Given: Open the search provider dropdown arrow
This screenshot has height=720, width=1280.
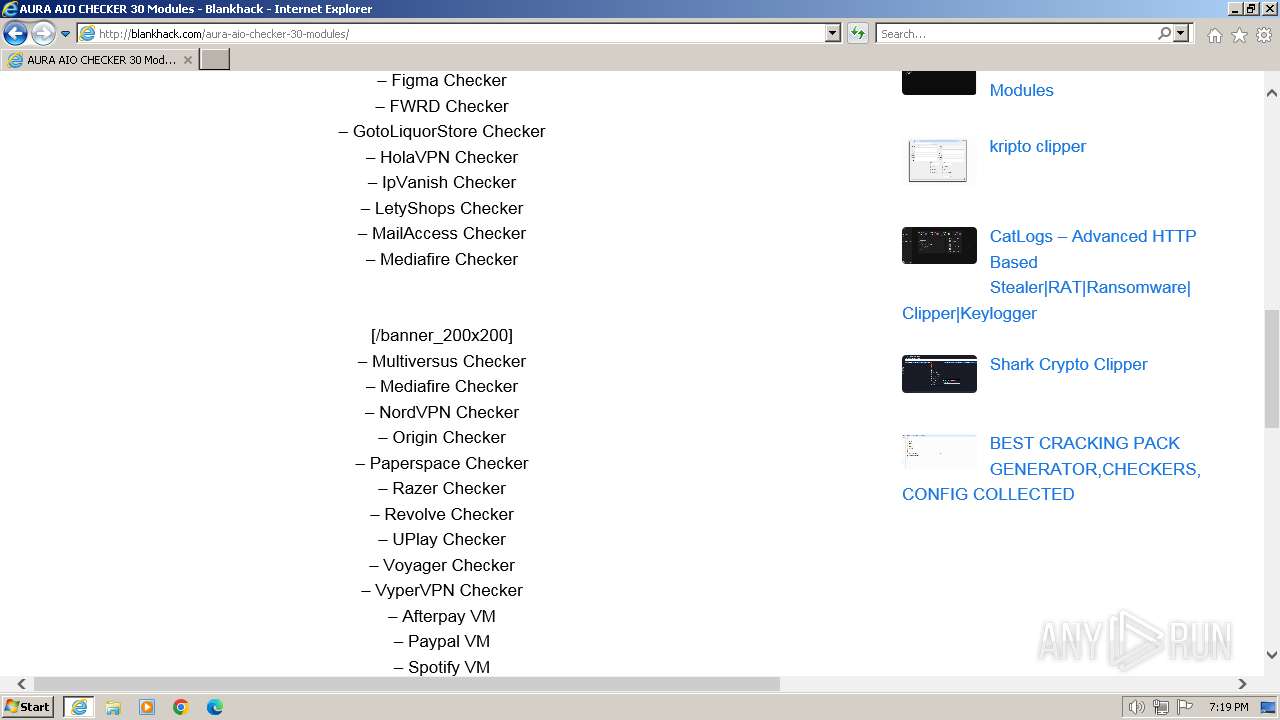Looking at the screenshot, I should (x=1181, y=34).
